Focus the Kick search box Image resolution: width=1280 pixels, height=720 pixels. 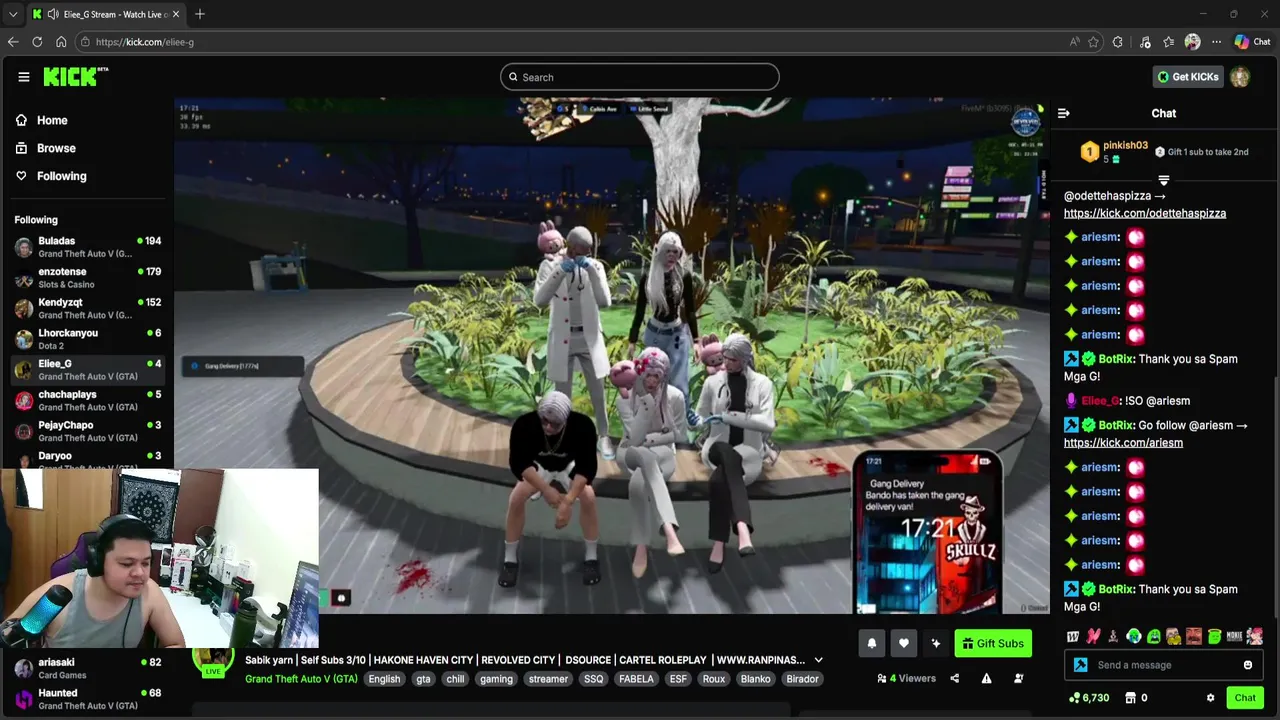point(640,77)
